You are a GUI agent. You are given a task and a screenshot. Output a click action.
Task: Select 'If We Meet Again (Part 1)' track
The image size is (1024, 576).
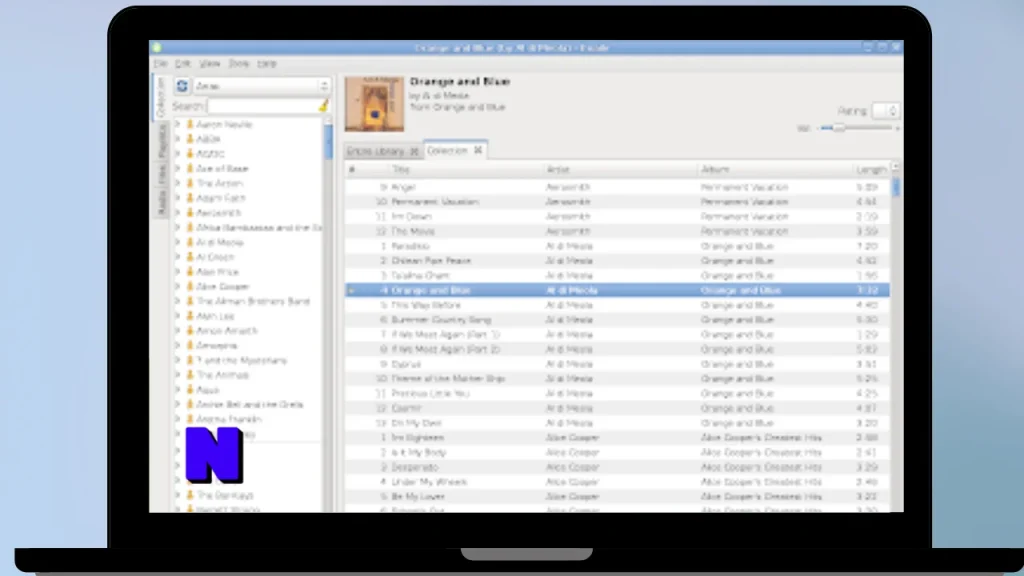point(617,334)
